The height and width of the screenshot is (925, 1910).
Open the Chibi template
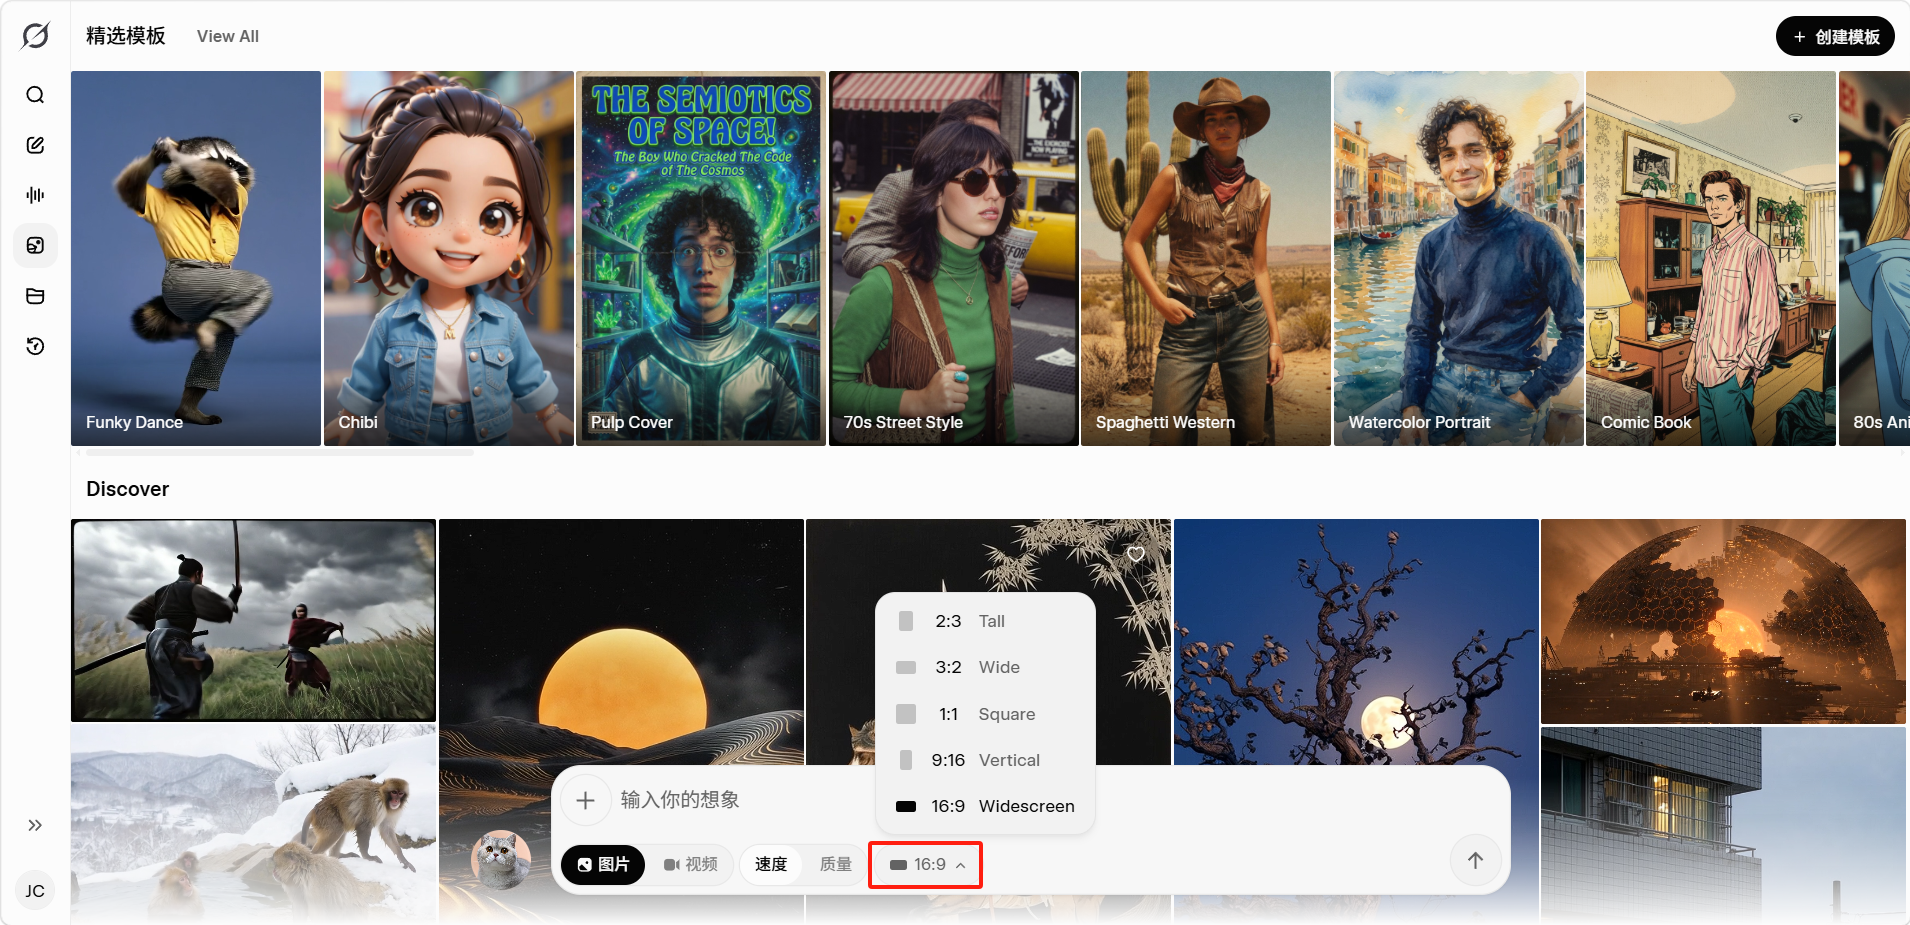click(449, 258)
